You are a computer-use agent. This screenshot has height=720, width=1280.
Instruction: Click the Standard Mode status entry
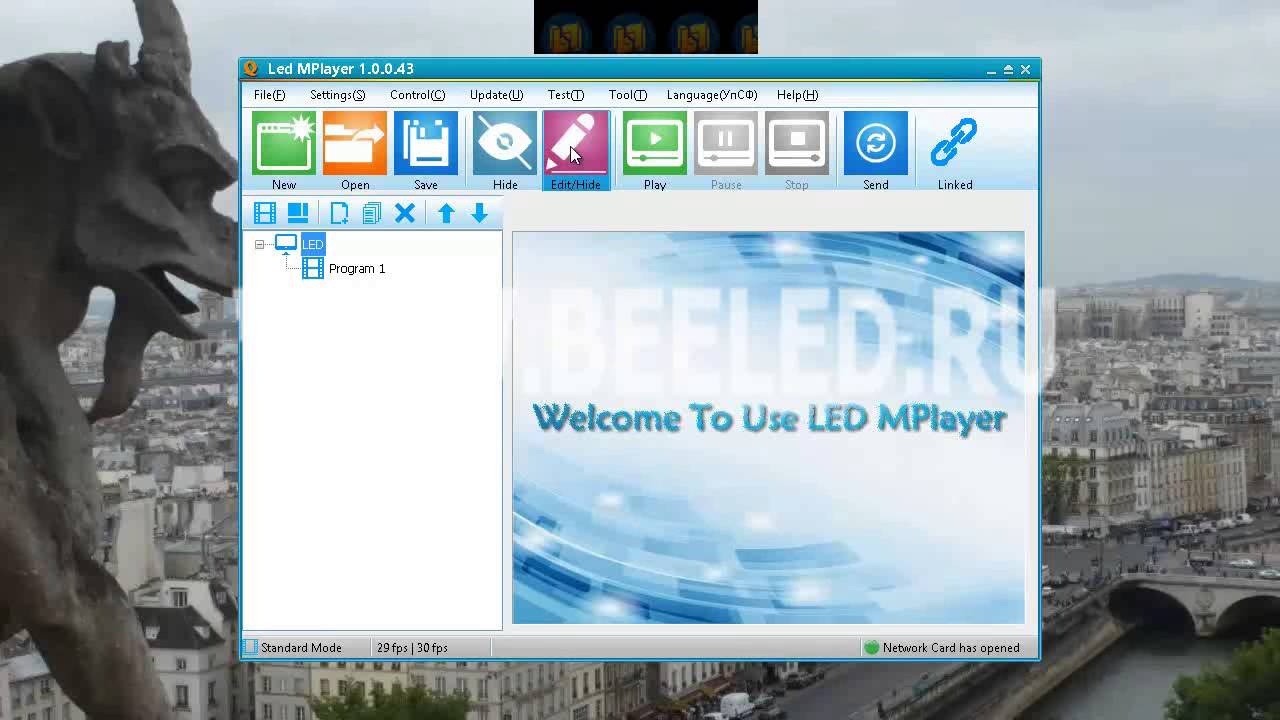coord(301,648)
